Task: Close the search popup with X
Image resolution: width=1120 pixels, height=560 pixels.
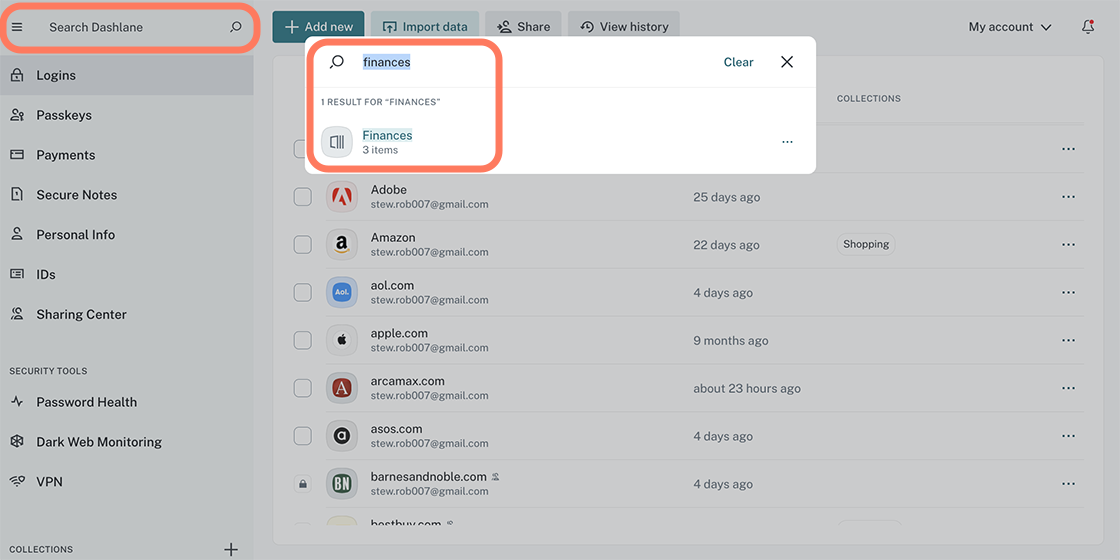Action: coord(787,62)
